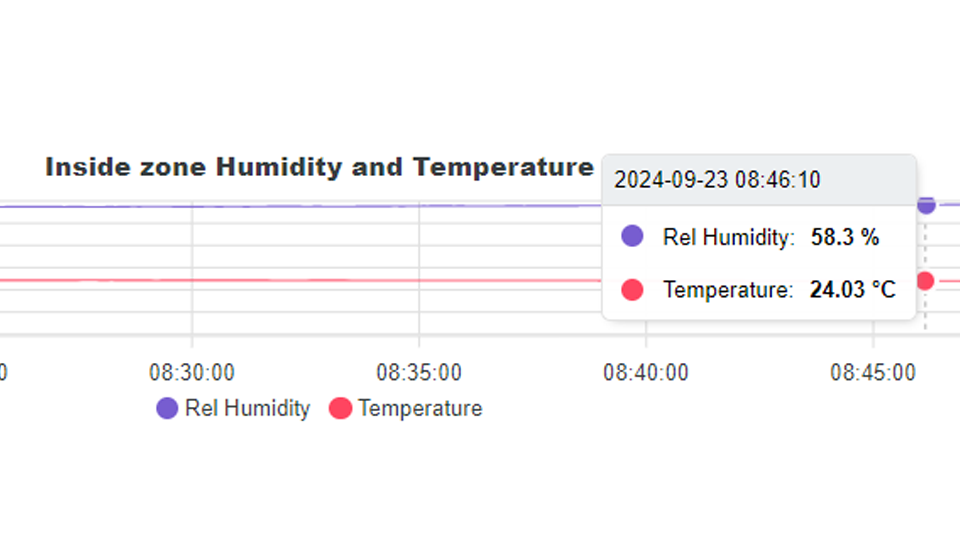Viewport: 960px width, 540px height.
Task: Click the purple dot in the tooltip
Action: (632, 236)
